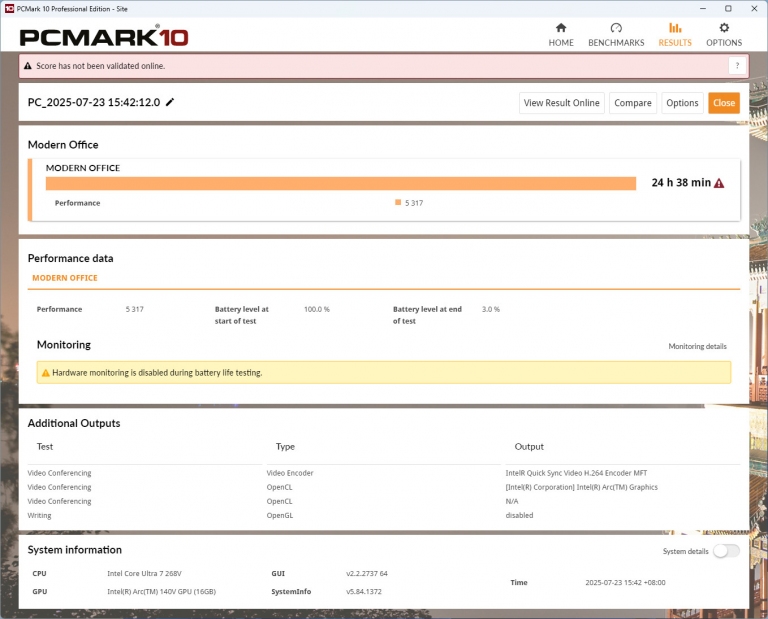Viewport: 768px width, 619px height.
Task: Open Monitoring details link
Action: tap(697, 346)
